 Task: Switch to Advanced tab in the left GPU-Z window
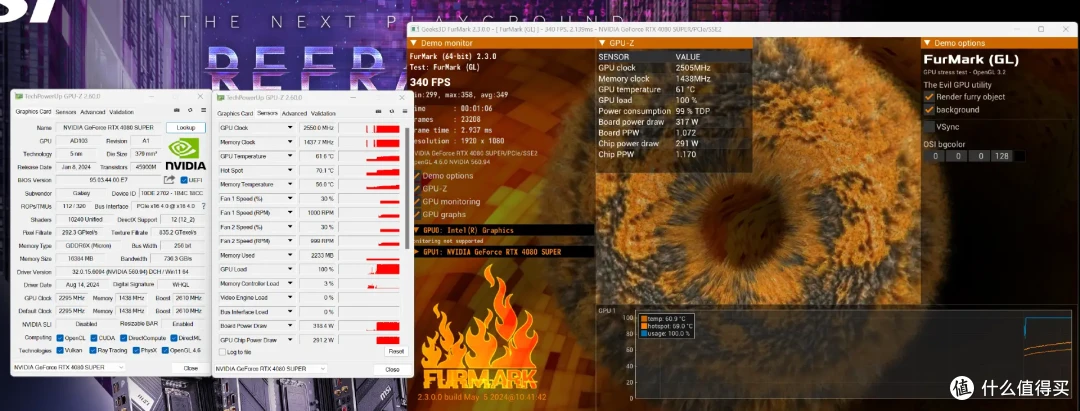tap(92, 112)
